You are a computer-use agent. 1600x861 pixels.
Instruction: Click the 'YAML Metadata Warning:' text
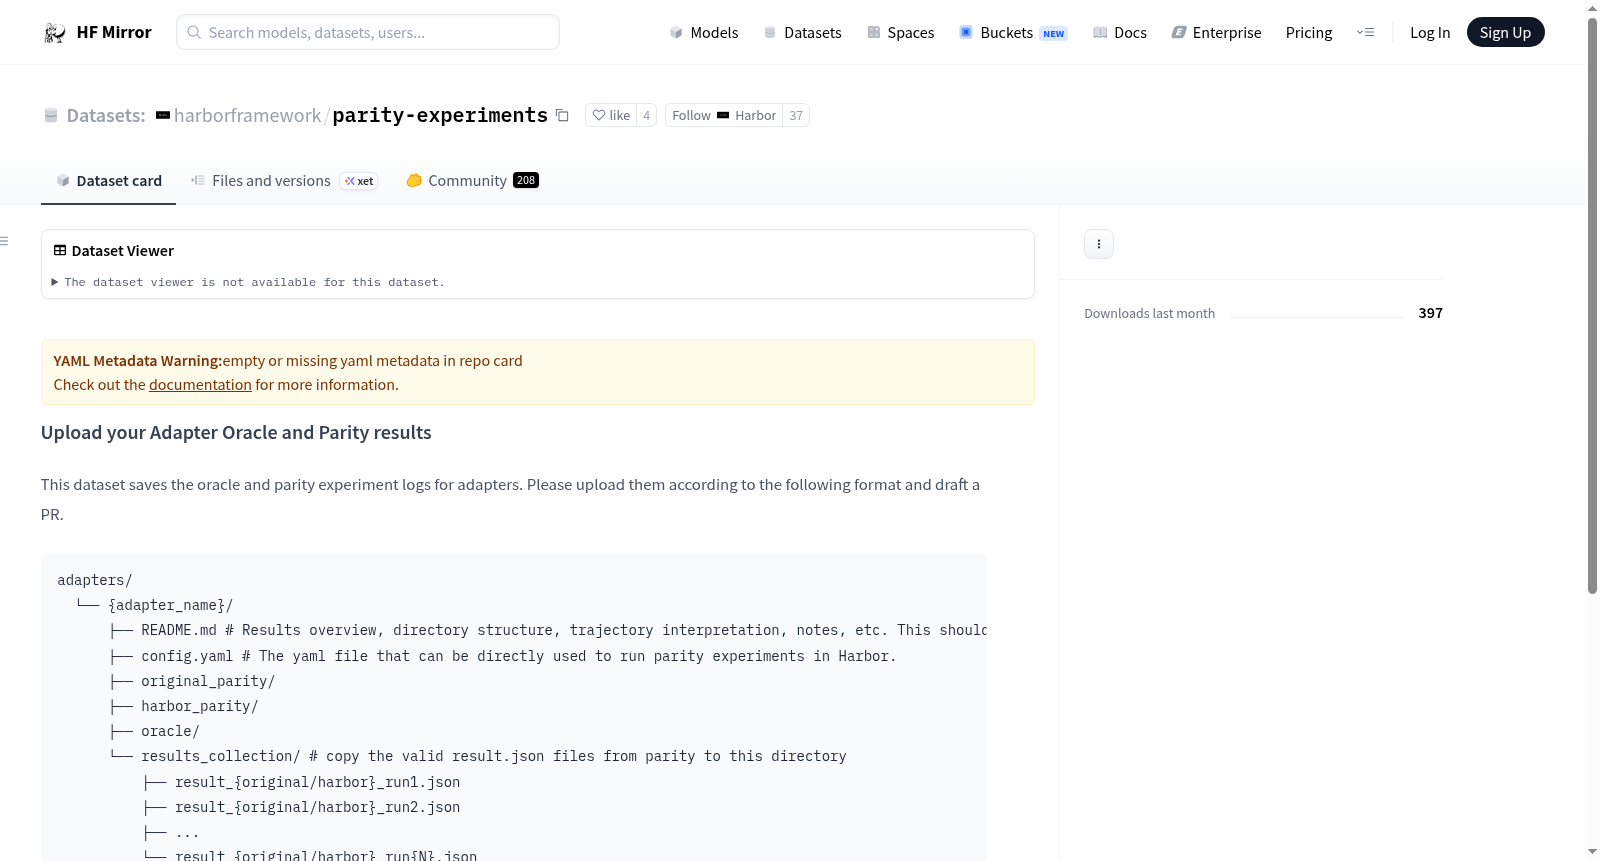pyautogui.click(x=138, y=361)
